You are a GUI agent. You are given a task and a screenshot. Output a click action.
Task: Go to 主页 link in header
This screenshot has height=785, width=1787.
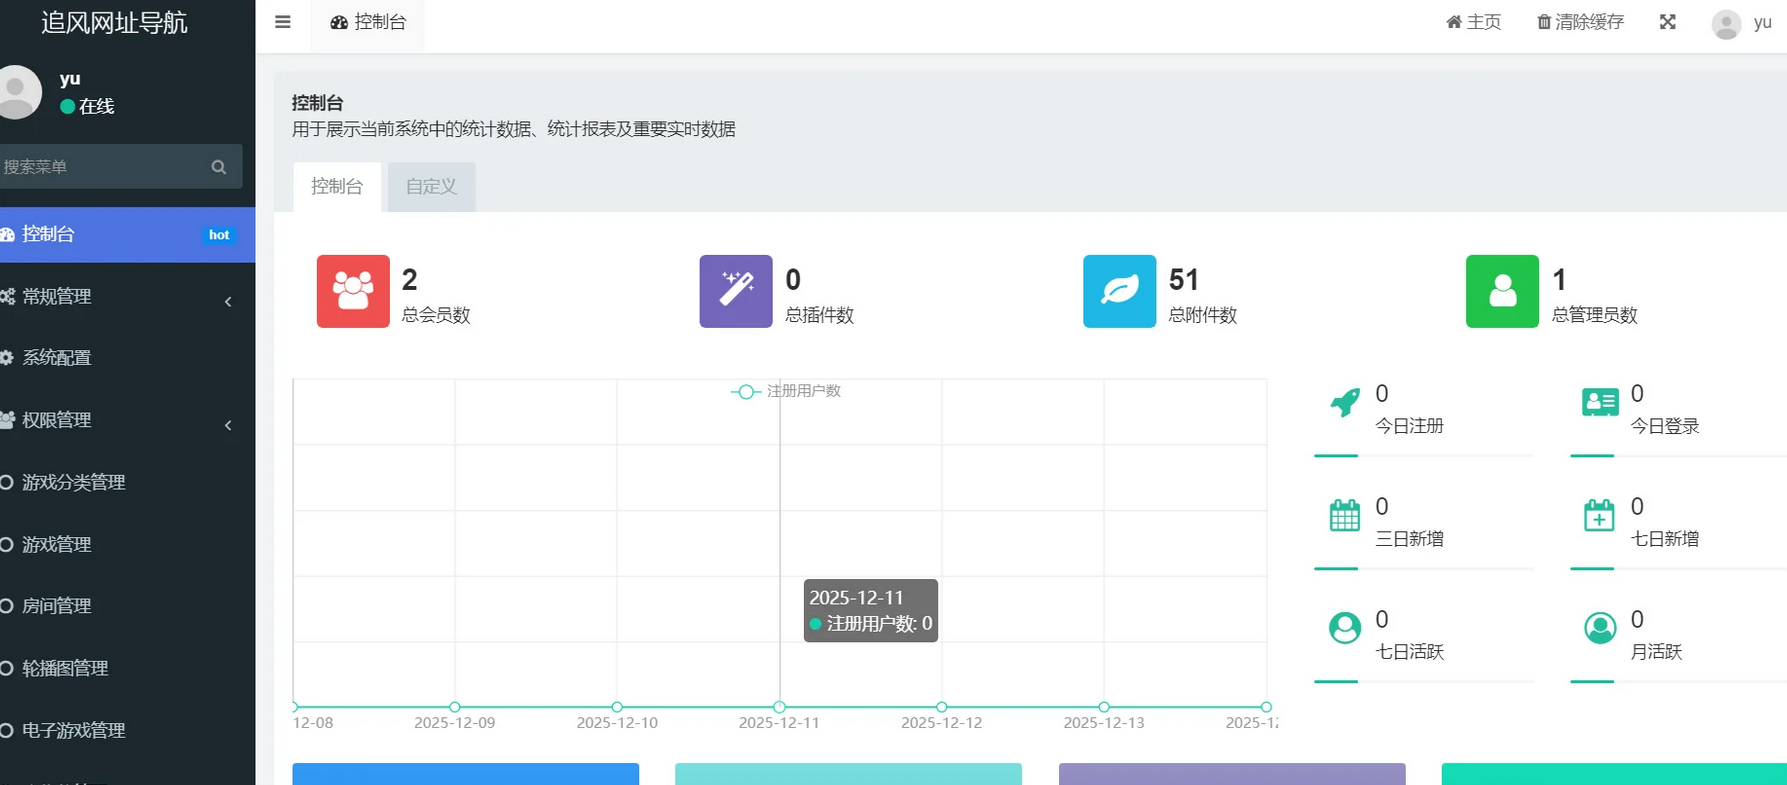point(1474,22)
